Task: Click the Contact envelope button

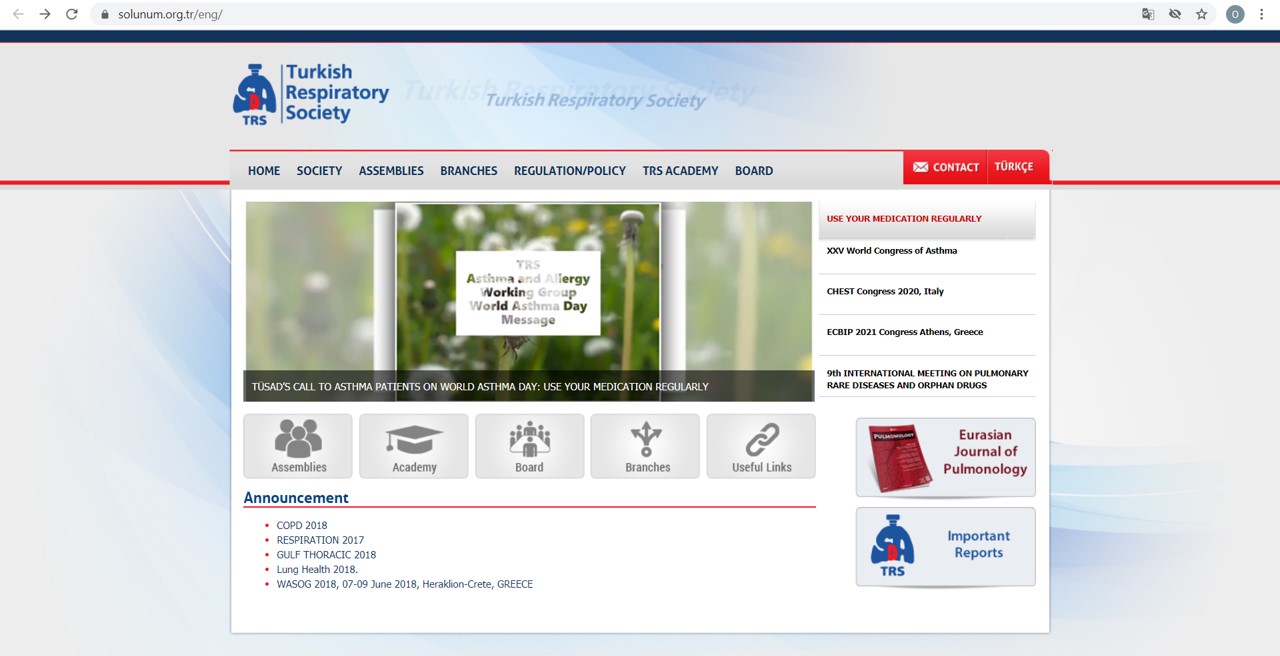Action: (945, 167)
